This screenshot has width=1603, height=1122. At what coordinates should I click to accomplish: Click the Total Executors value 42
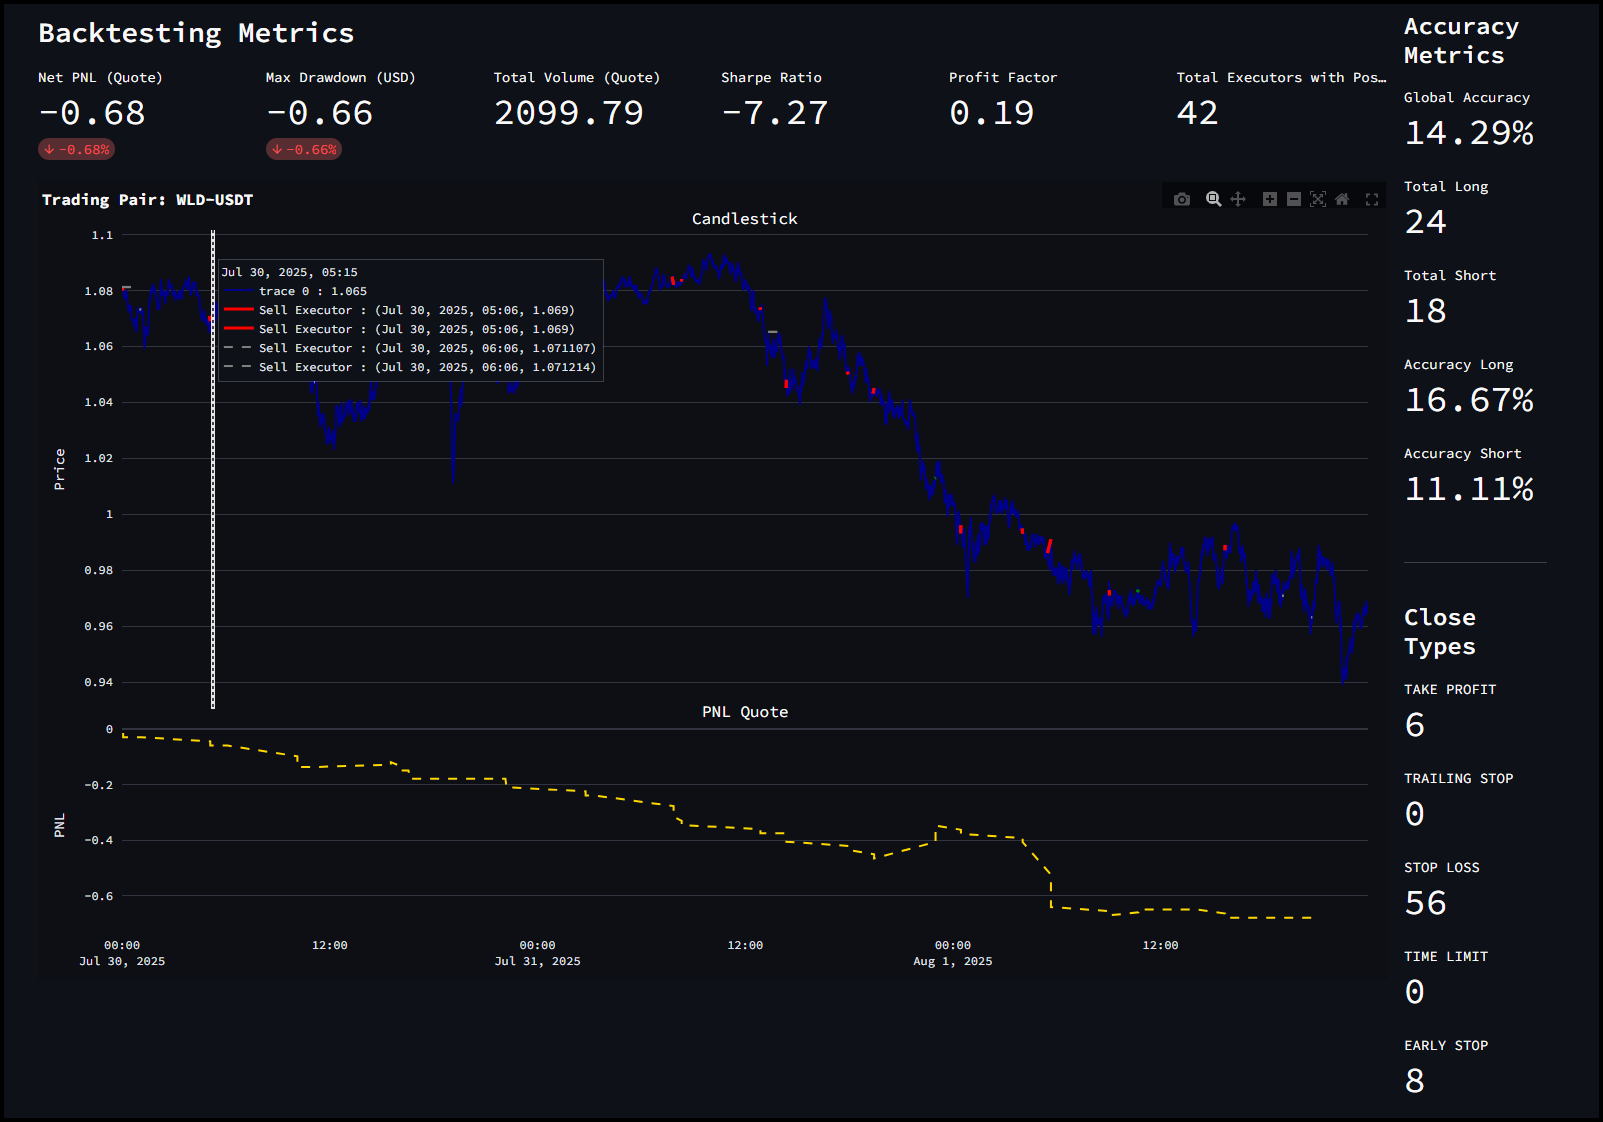point(1197,113)
